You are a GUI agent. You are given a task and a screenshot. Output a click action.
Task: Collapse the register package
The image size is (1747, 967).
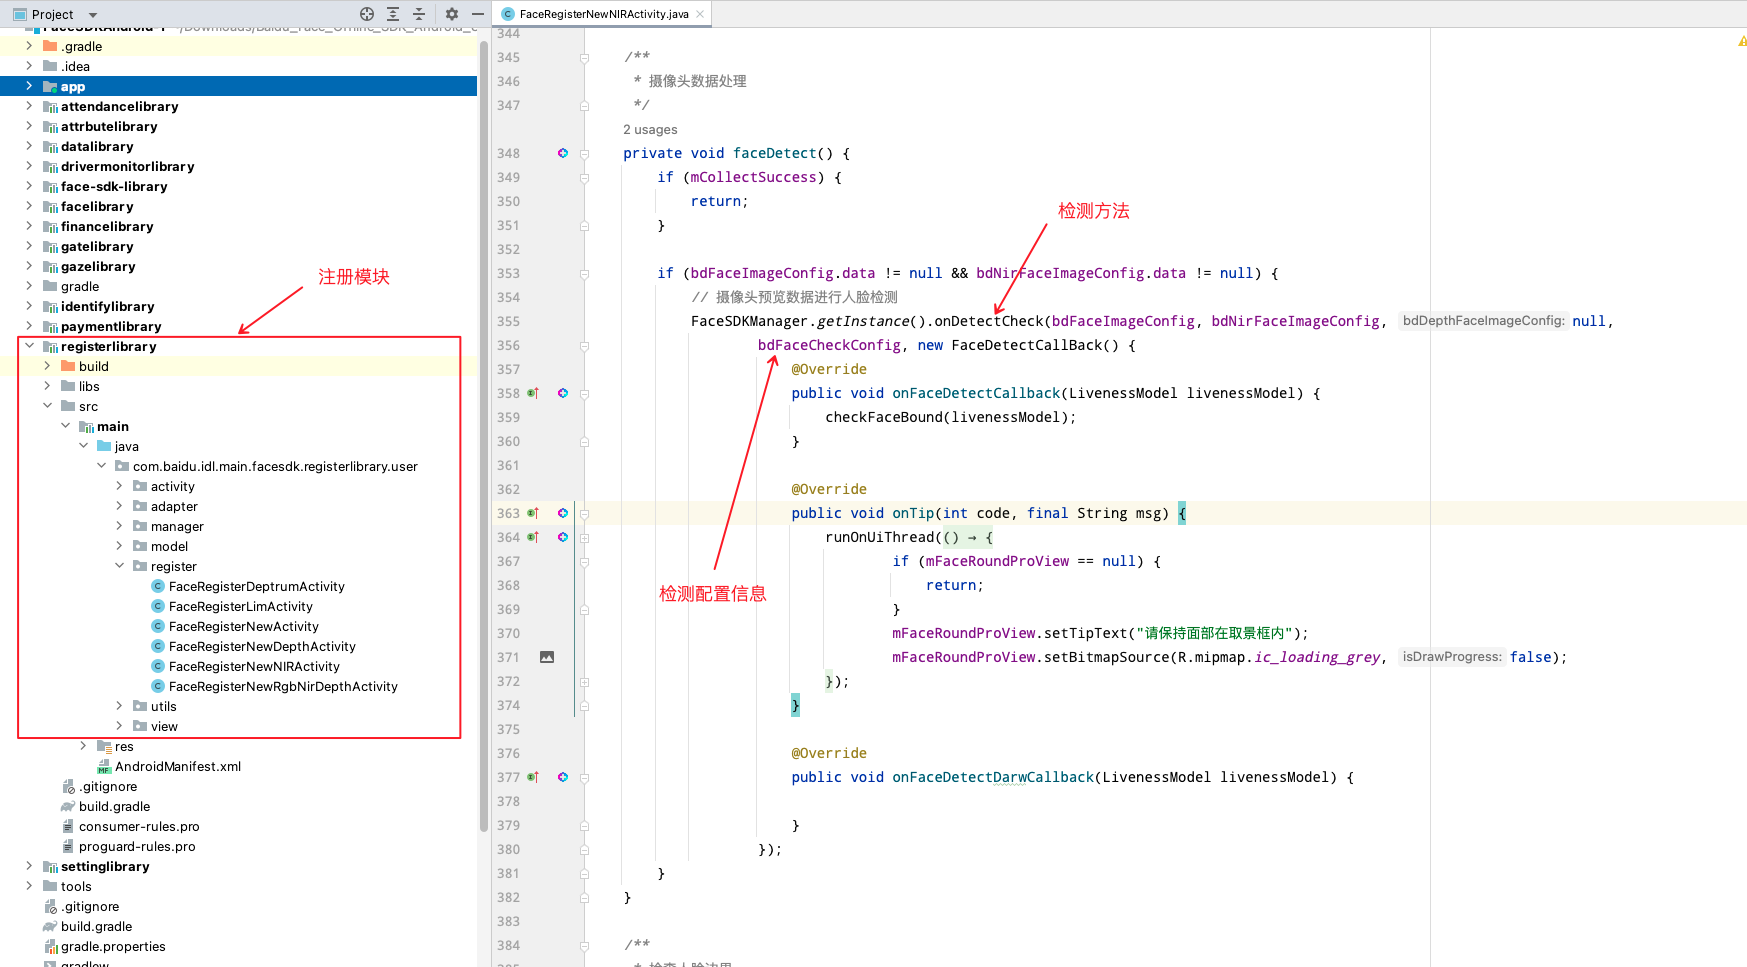(x=119, y=566)
